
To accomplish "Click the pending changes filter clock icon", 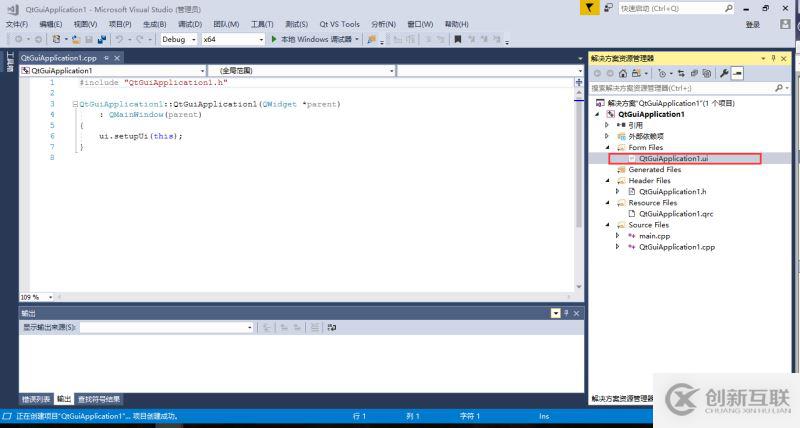I will pos(662,73).
